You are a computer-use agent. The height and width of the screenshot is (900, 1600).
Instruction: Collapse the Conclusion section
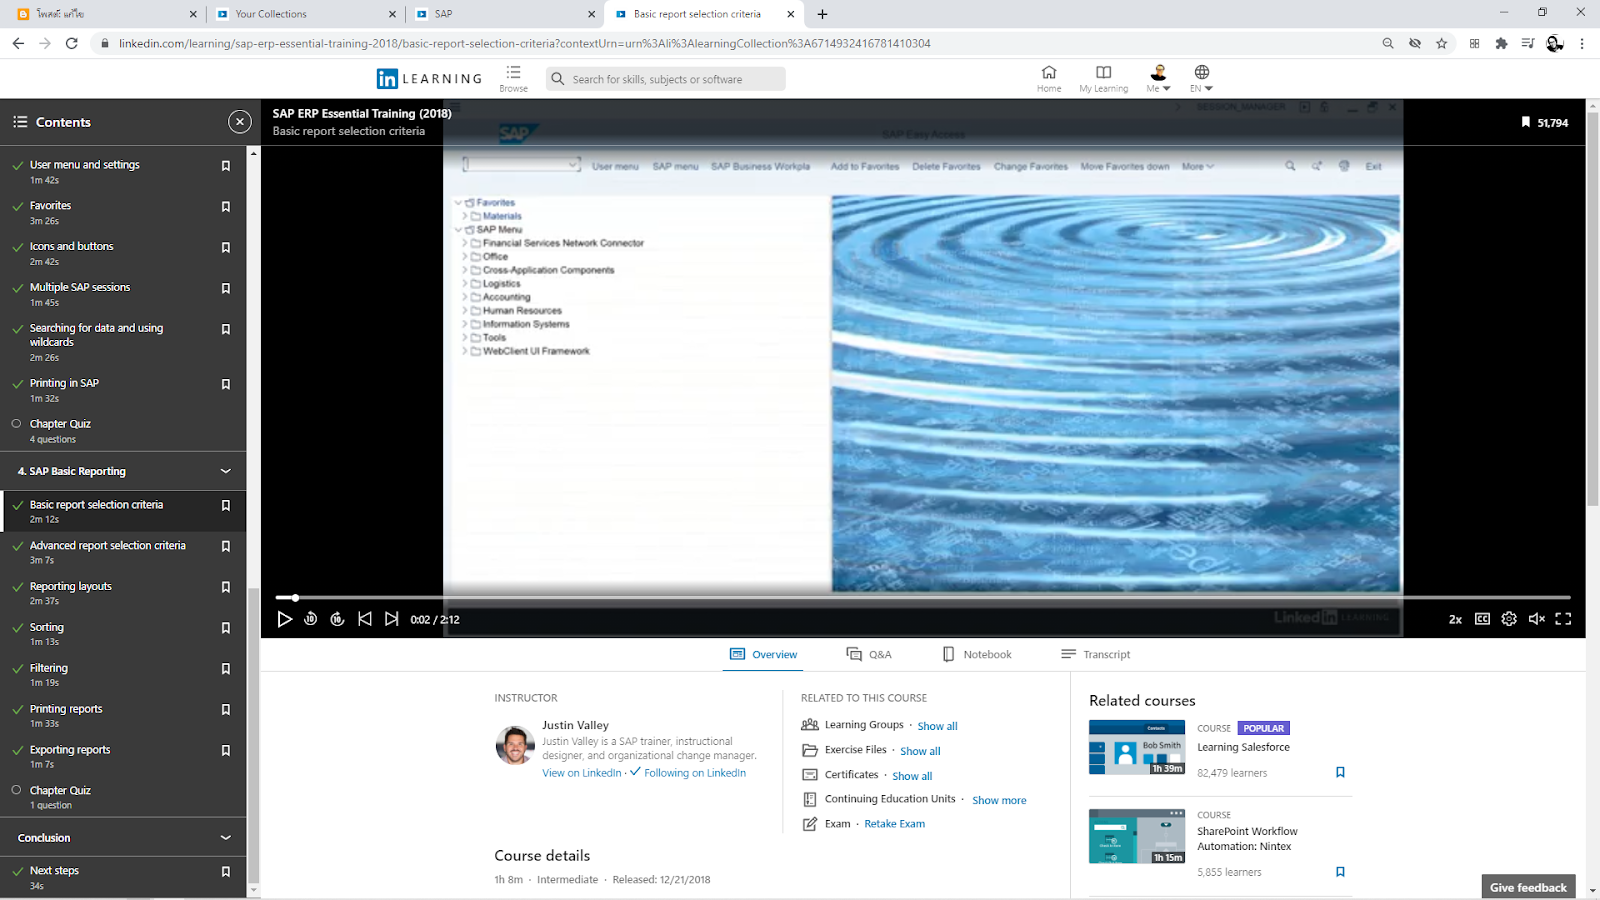(x=226, y=838)
